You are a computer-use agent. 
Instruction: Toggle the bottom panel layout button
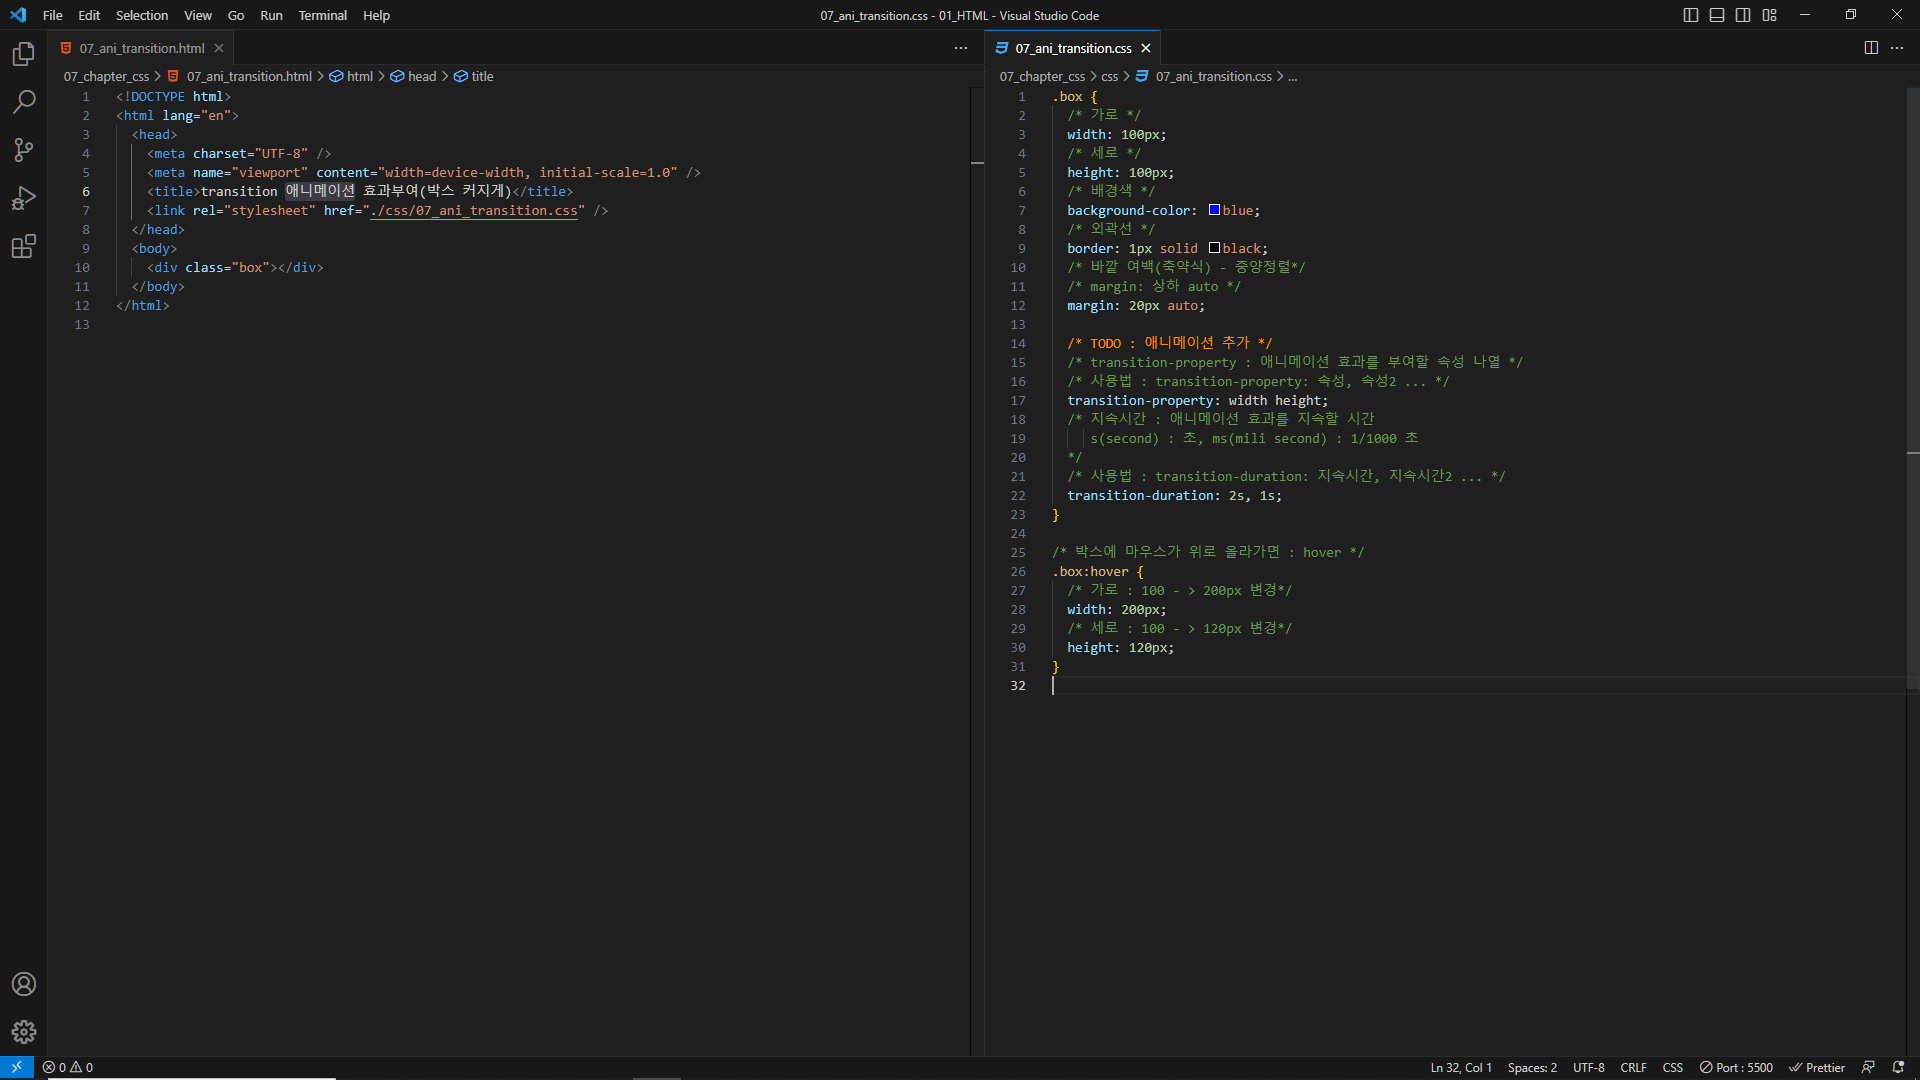coord(1717,15)
